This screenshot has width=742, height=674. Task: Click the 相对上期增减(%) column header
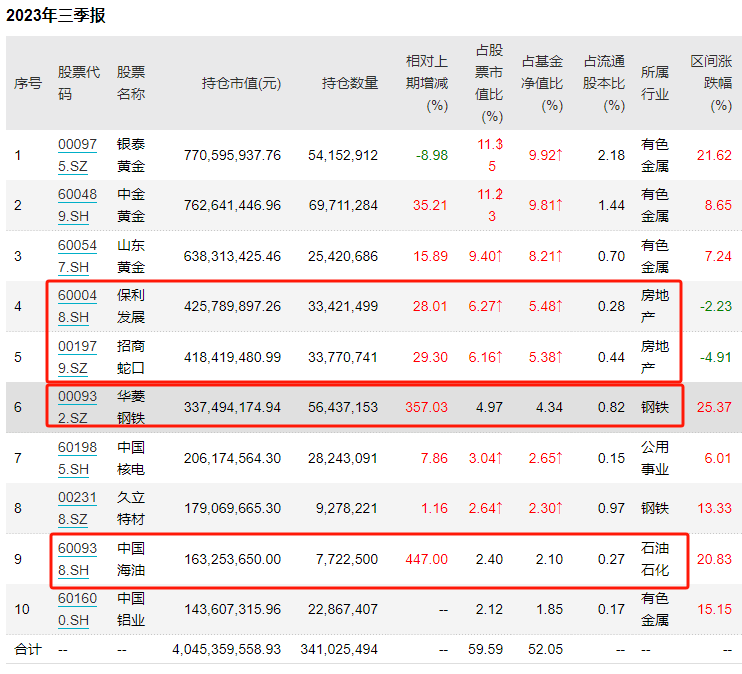pyautogui.click(x=427, y=83)
